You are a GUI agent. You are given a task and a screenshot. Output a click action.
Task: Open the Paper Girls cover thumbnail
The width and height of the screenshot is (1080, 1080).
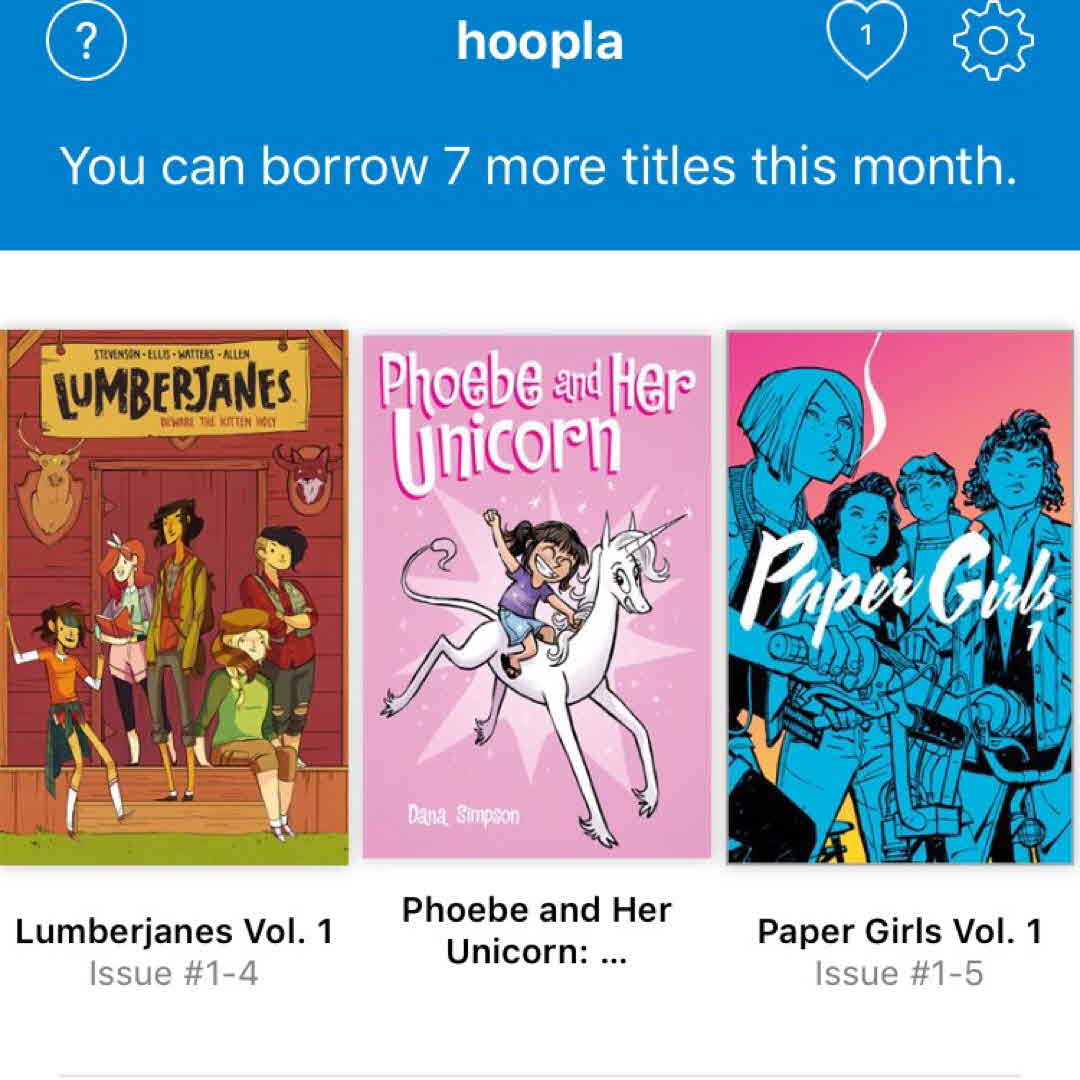[900, 597]
